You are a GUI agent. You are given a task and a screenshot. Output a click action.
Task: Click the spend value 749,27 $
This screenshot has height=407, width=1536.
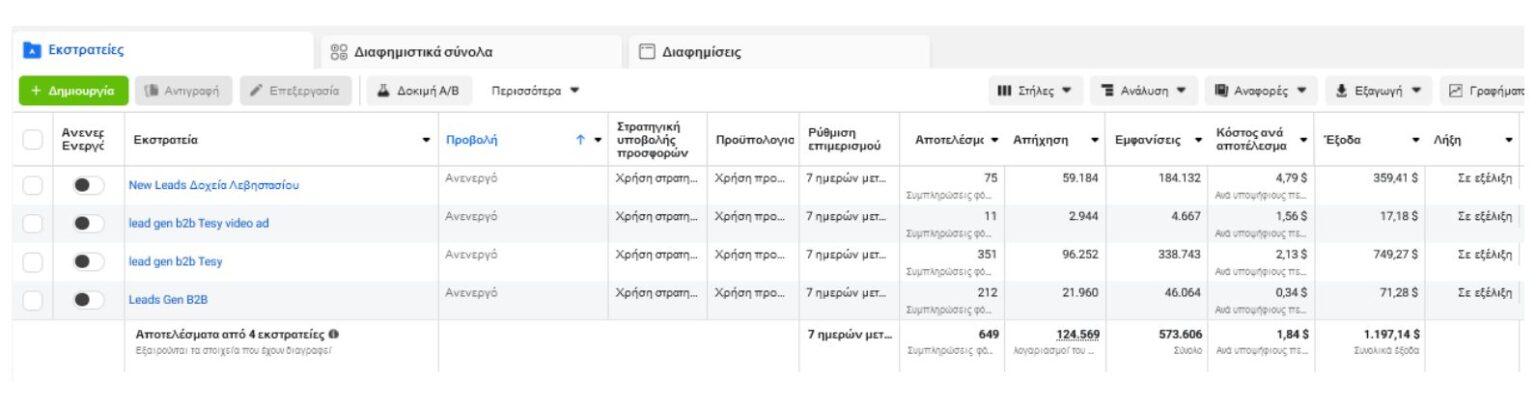1395,255
